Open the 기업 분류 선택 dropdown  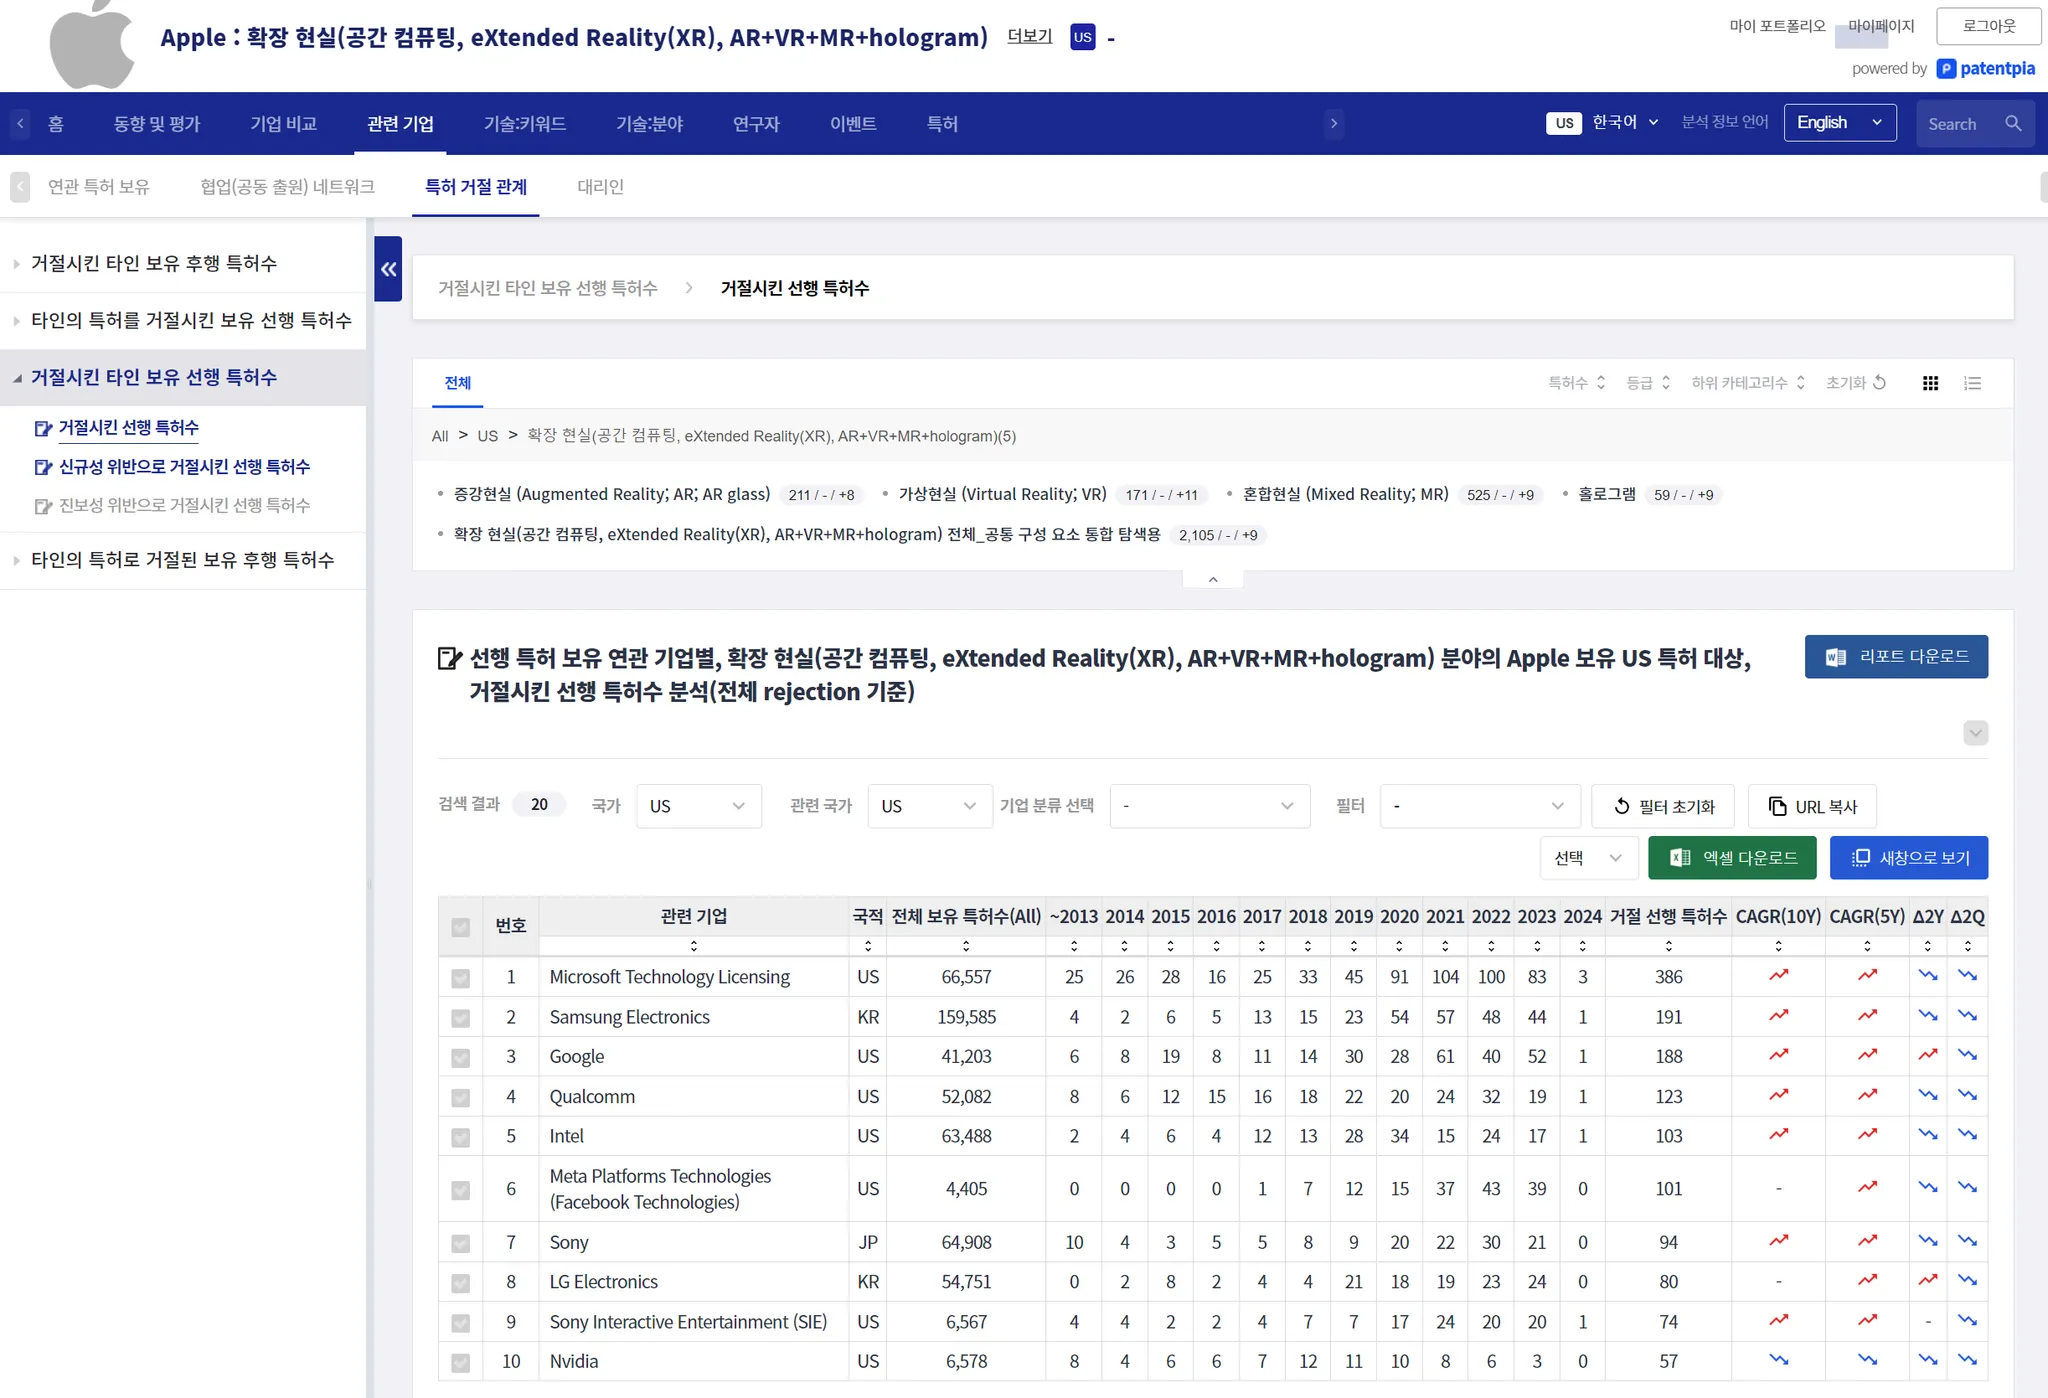click(x=1209, y=806)
